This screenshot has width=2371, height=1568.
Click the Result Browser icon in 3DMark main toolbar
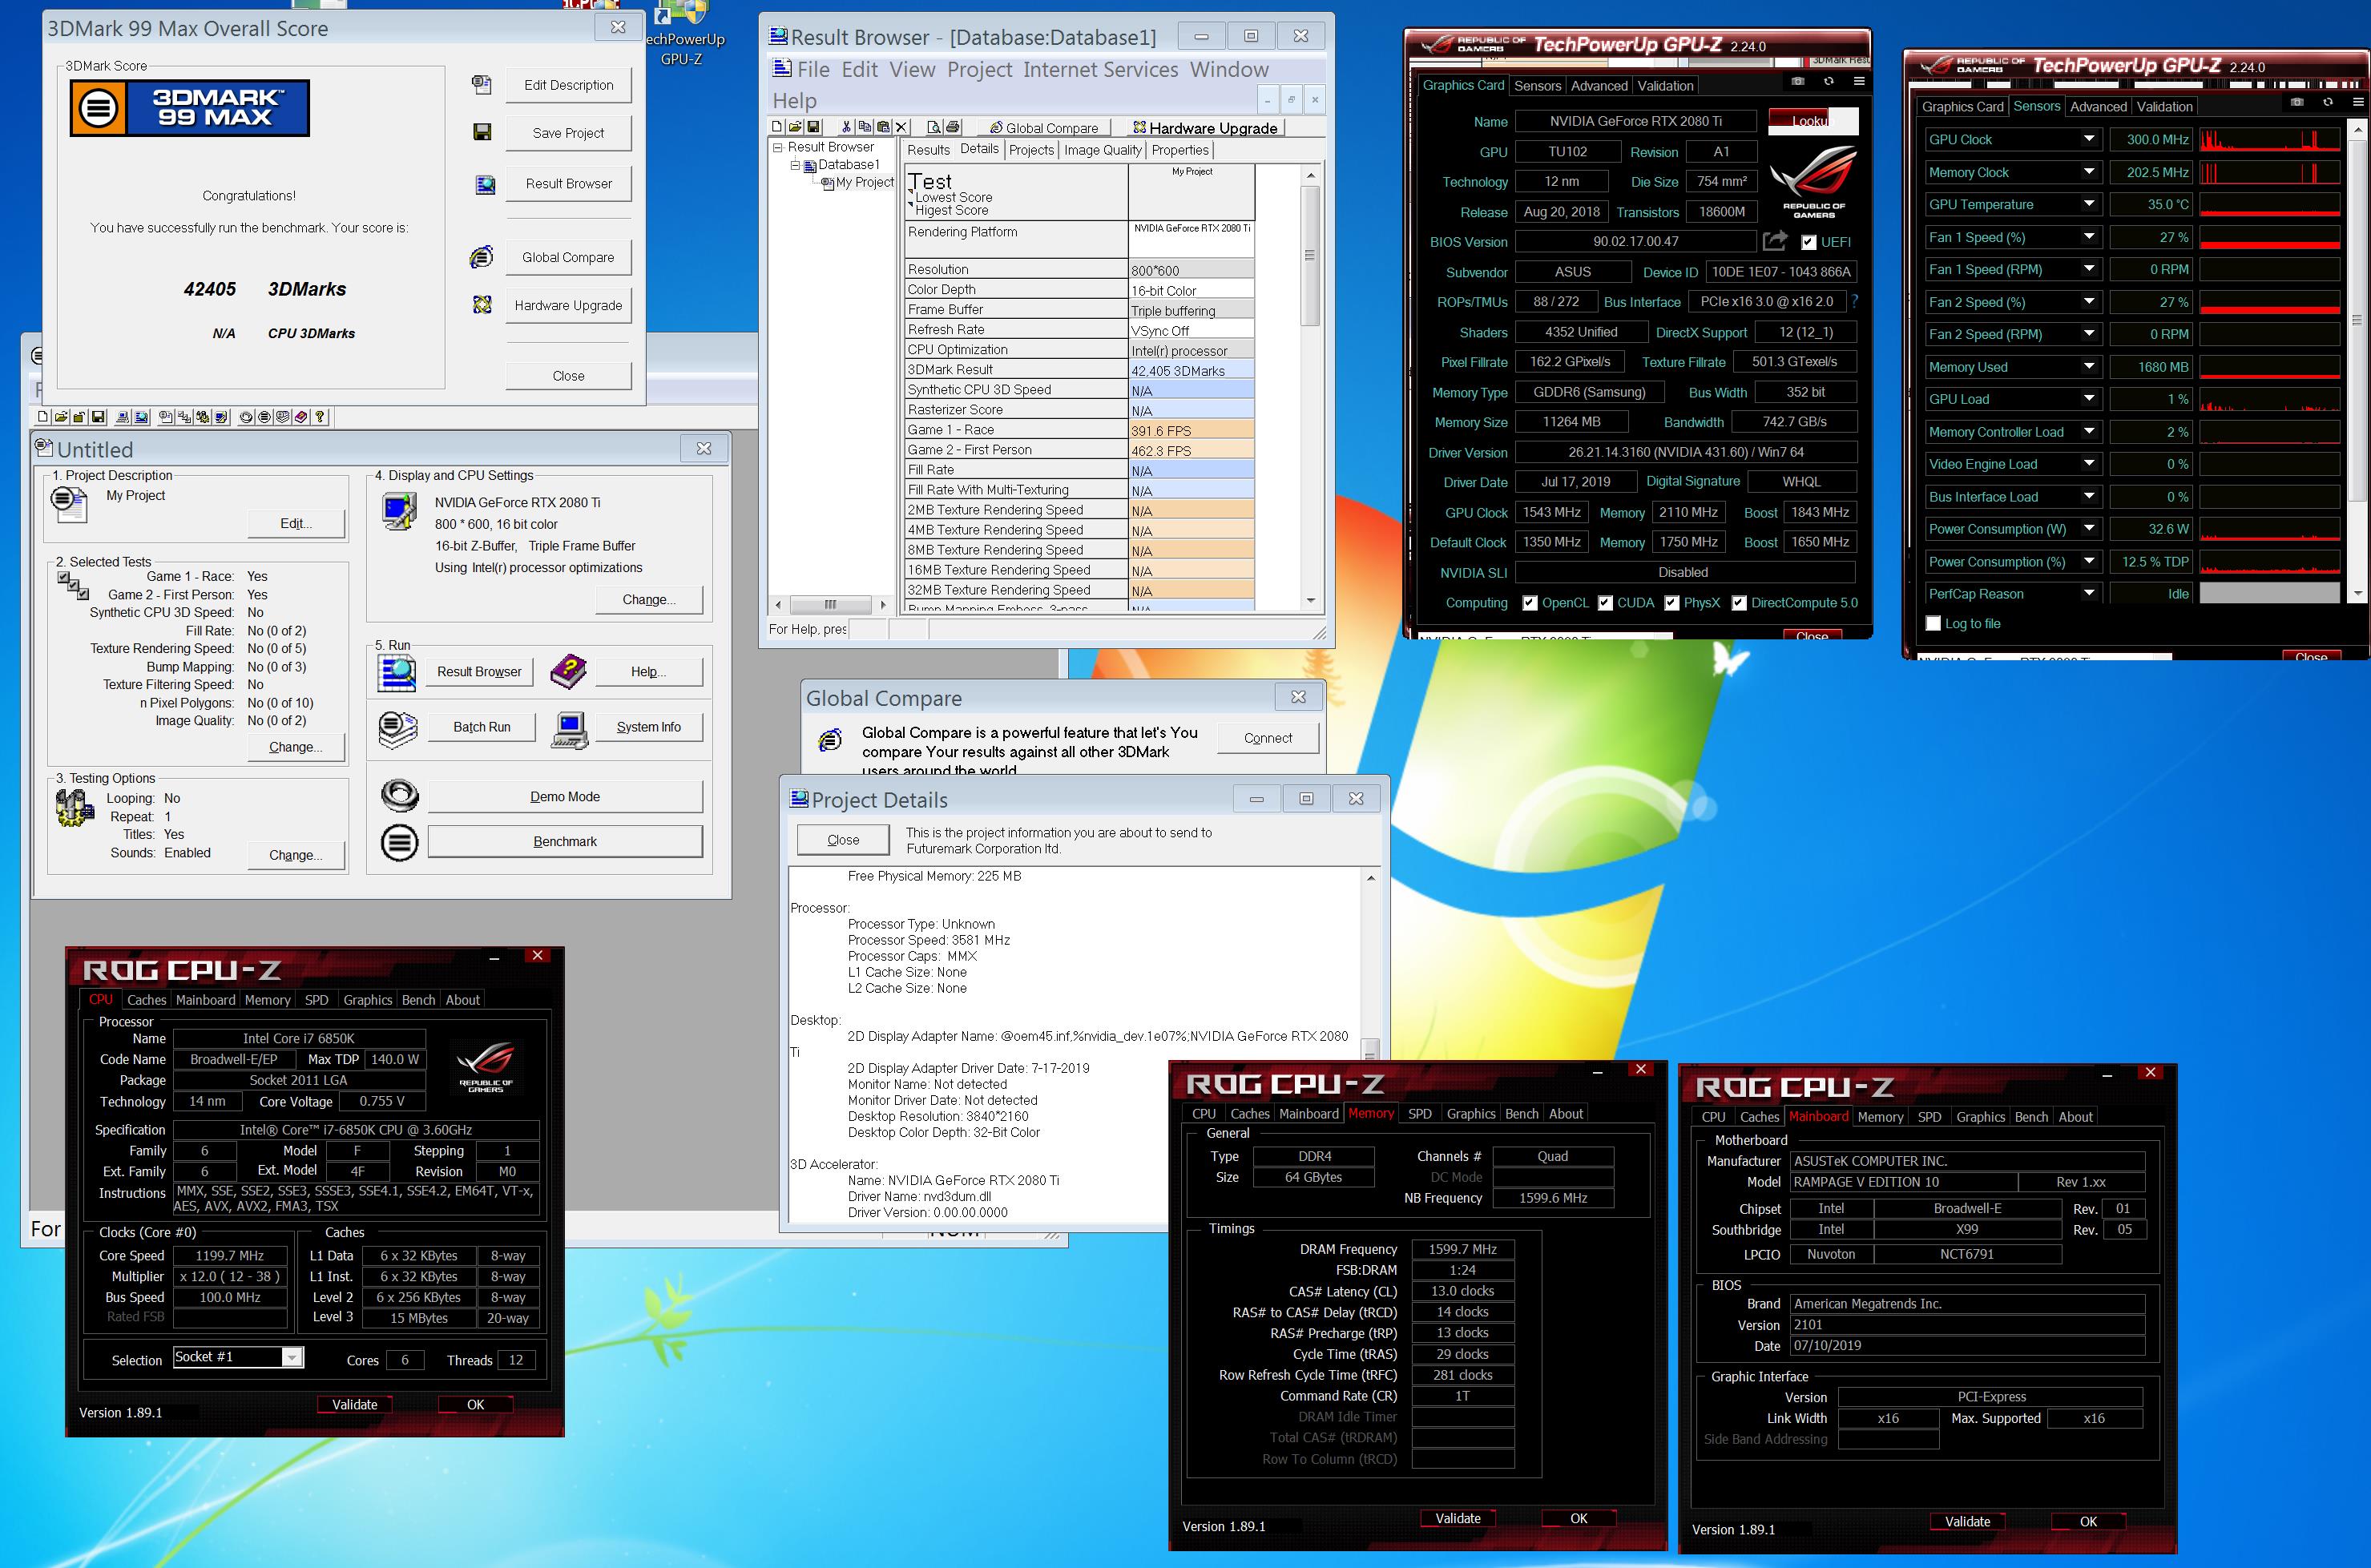click(x=142, y=417)
